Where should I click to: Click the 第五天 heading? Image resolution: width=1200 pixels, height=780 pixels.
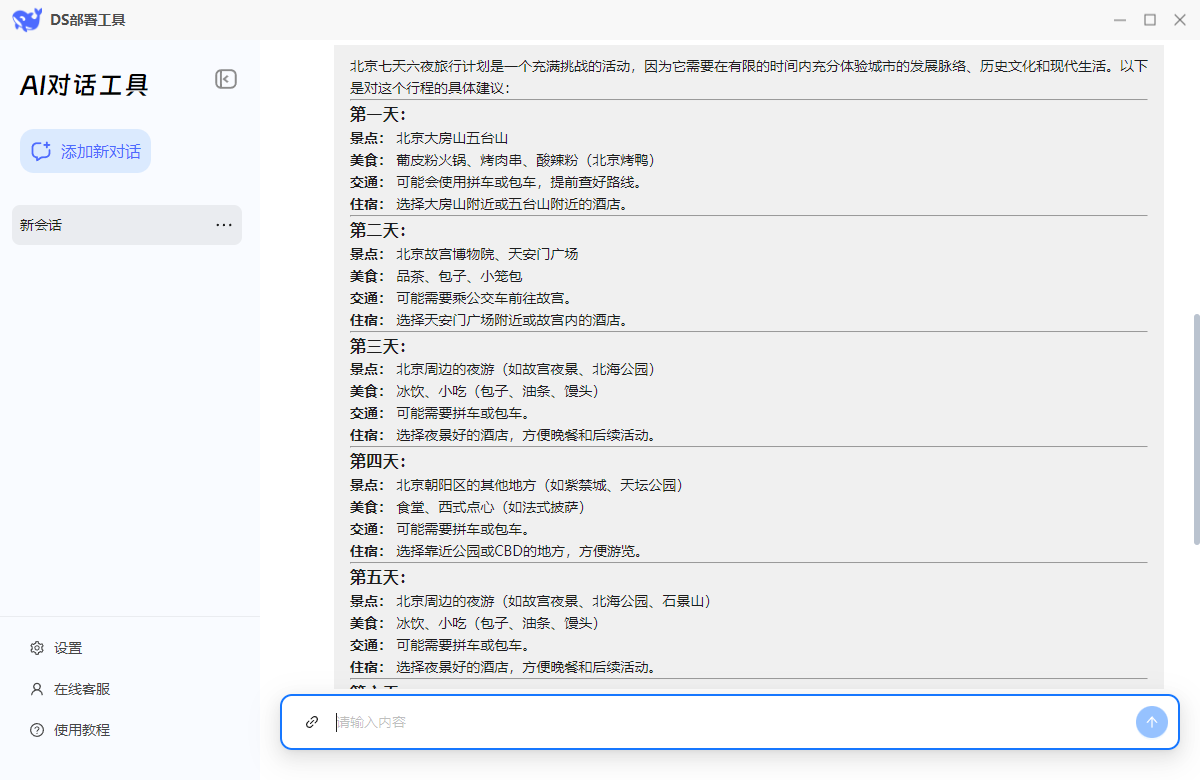click(x=378, y=577)
